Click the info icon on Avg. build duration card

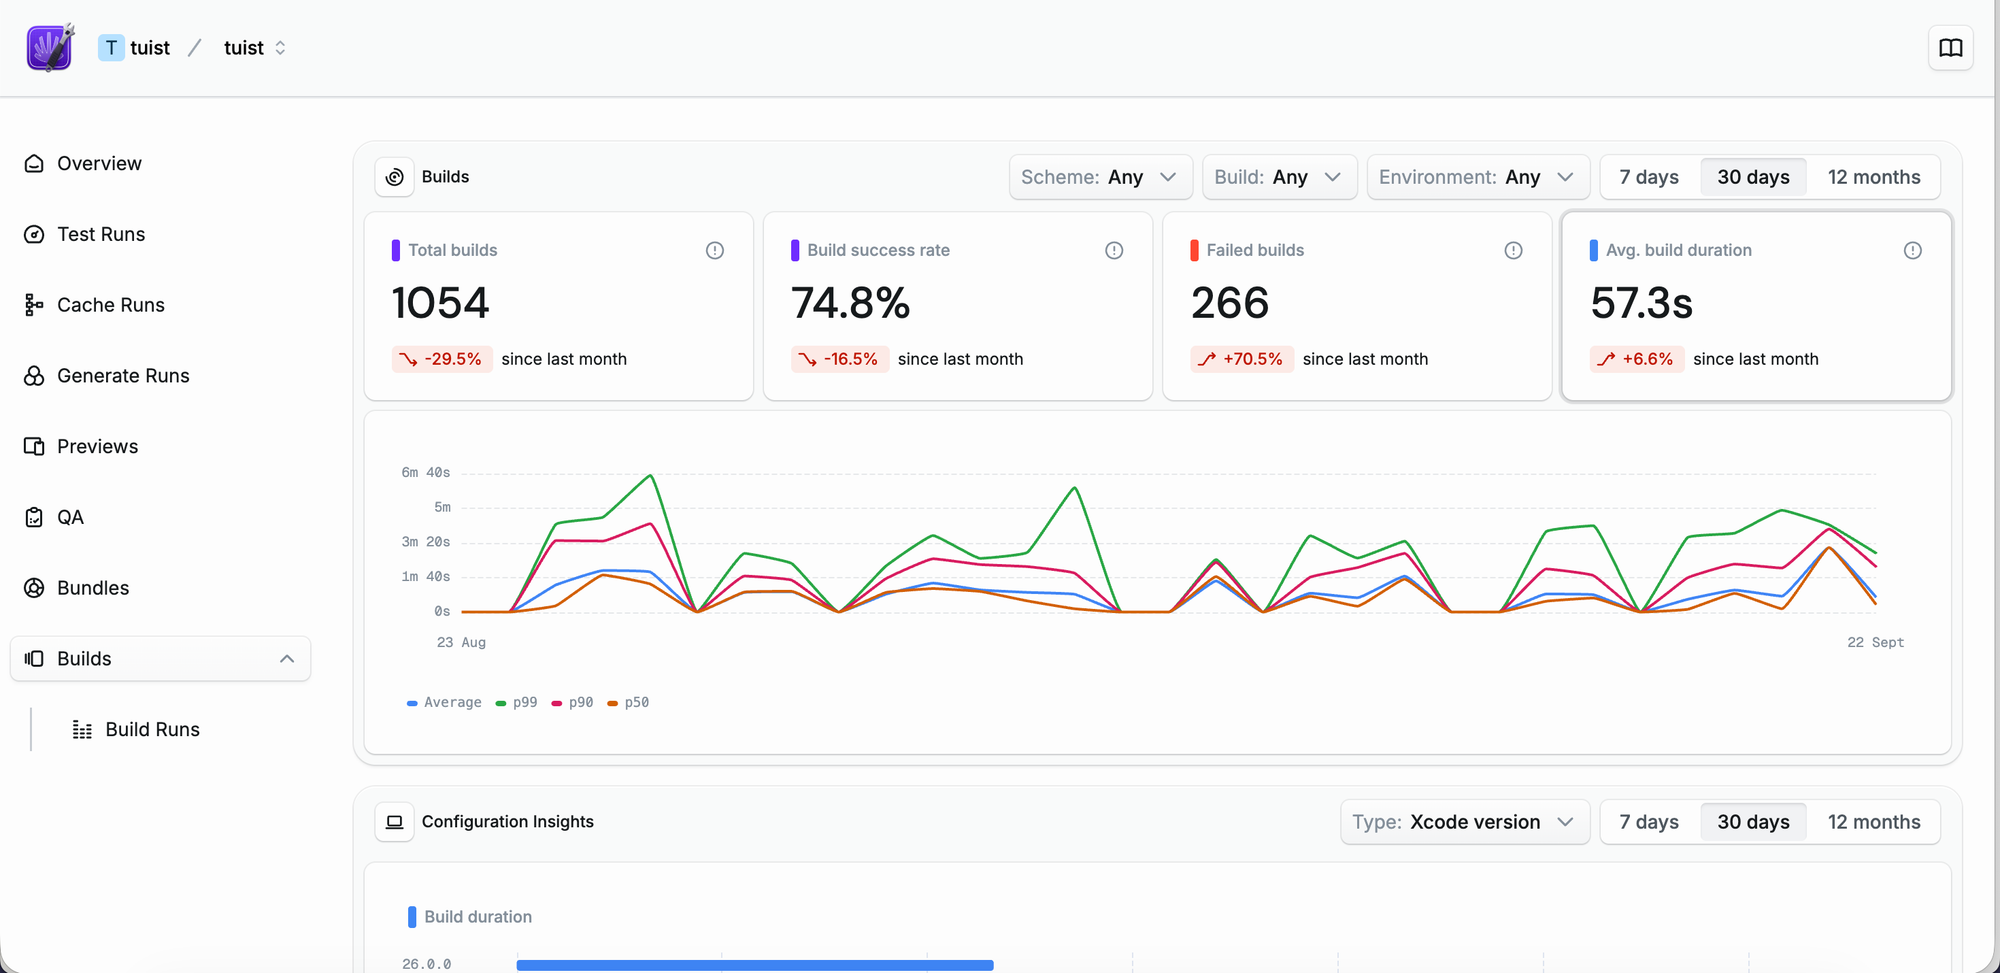pos(1912,250)
